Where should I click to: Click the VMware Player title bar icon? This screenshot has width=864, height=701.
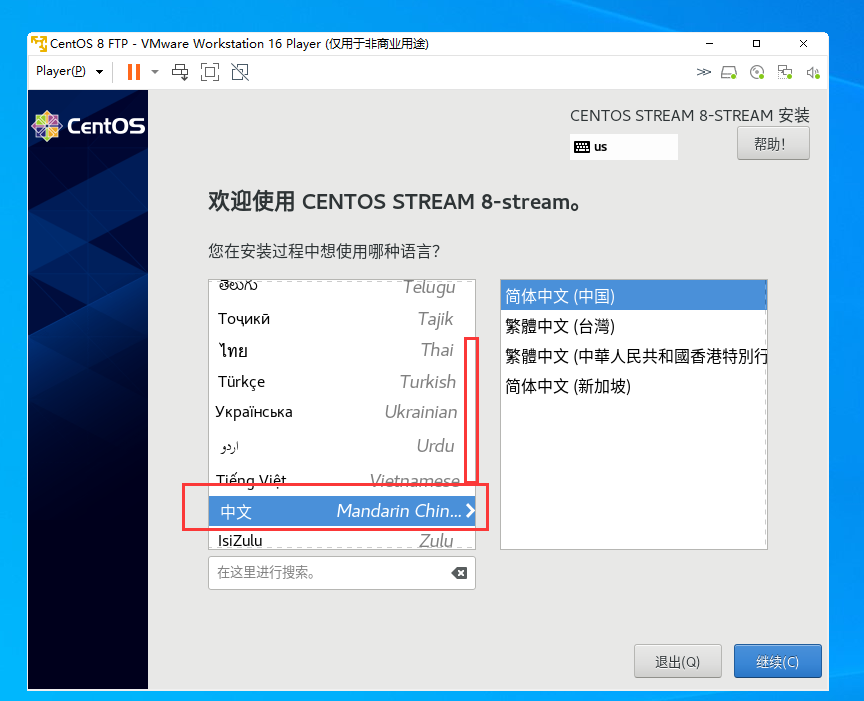coord(39,44)
